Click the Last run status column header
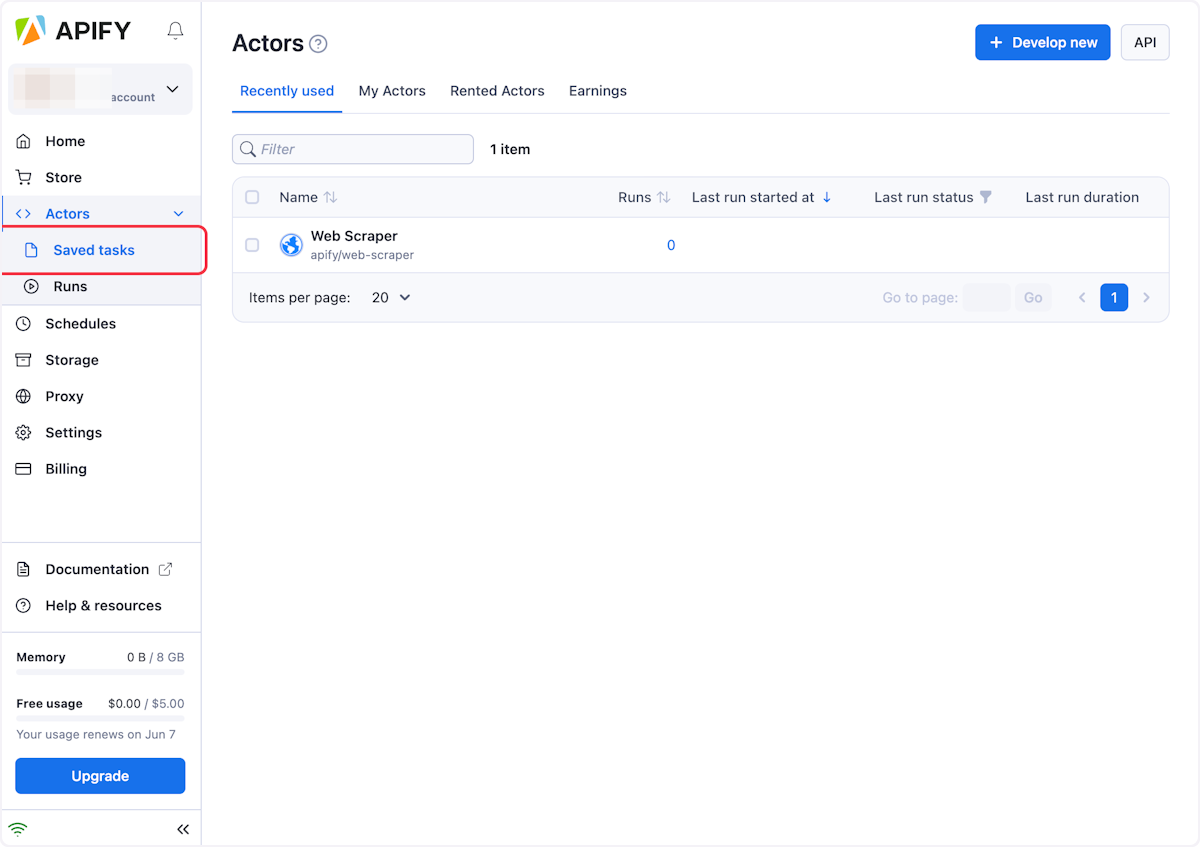 coord(924,197)
